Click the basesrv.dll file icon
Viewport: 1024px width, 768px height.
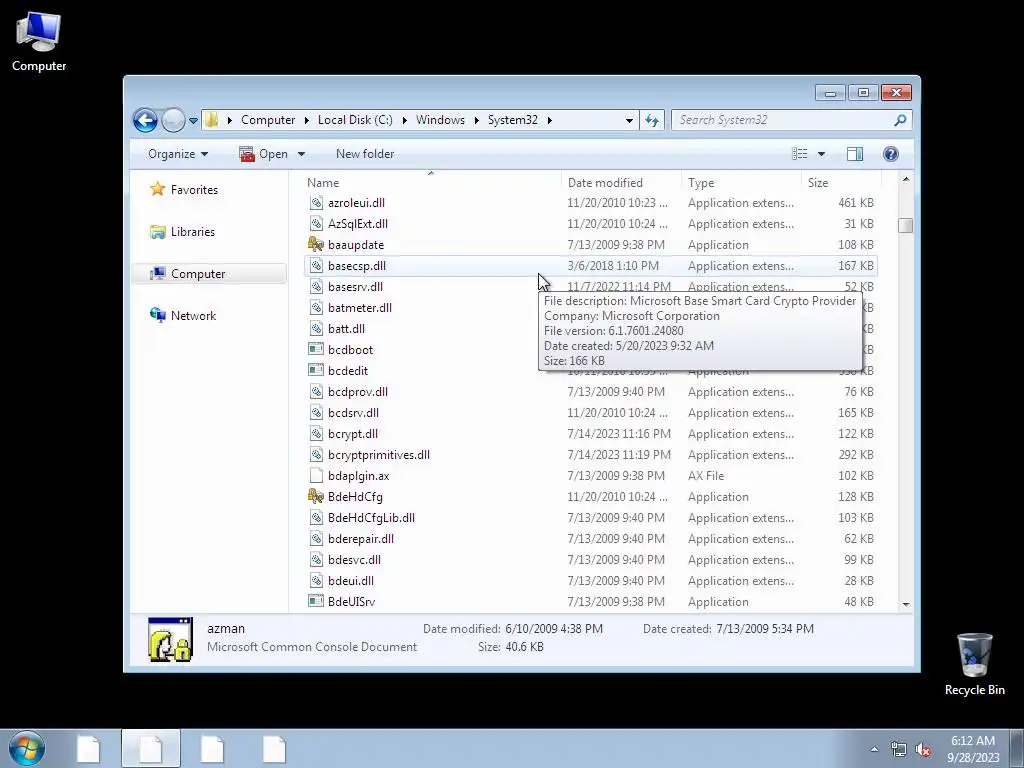pos(316,287)
